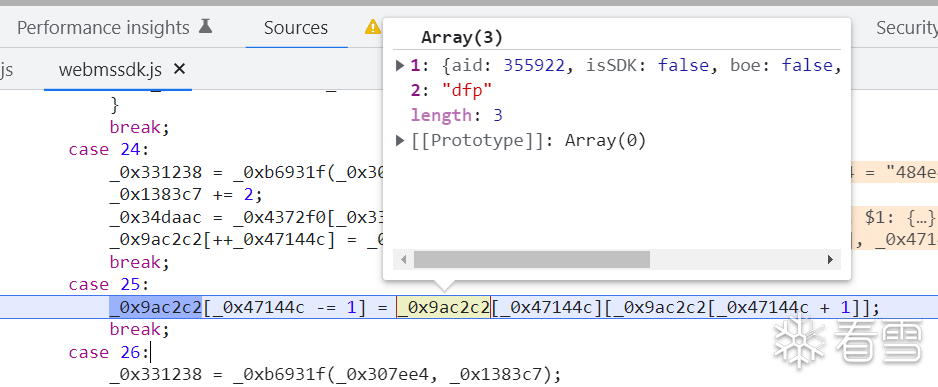Click the selected _0x9ac2c2 at line start
This screenshot has width=938, height=387.
click(156, 307)
